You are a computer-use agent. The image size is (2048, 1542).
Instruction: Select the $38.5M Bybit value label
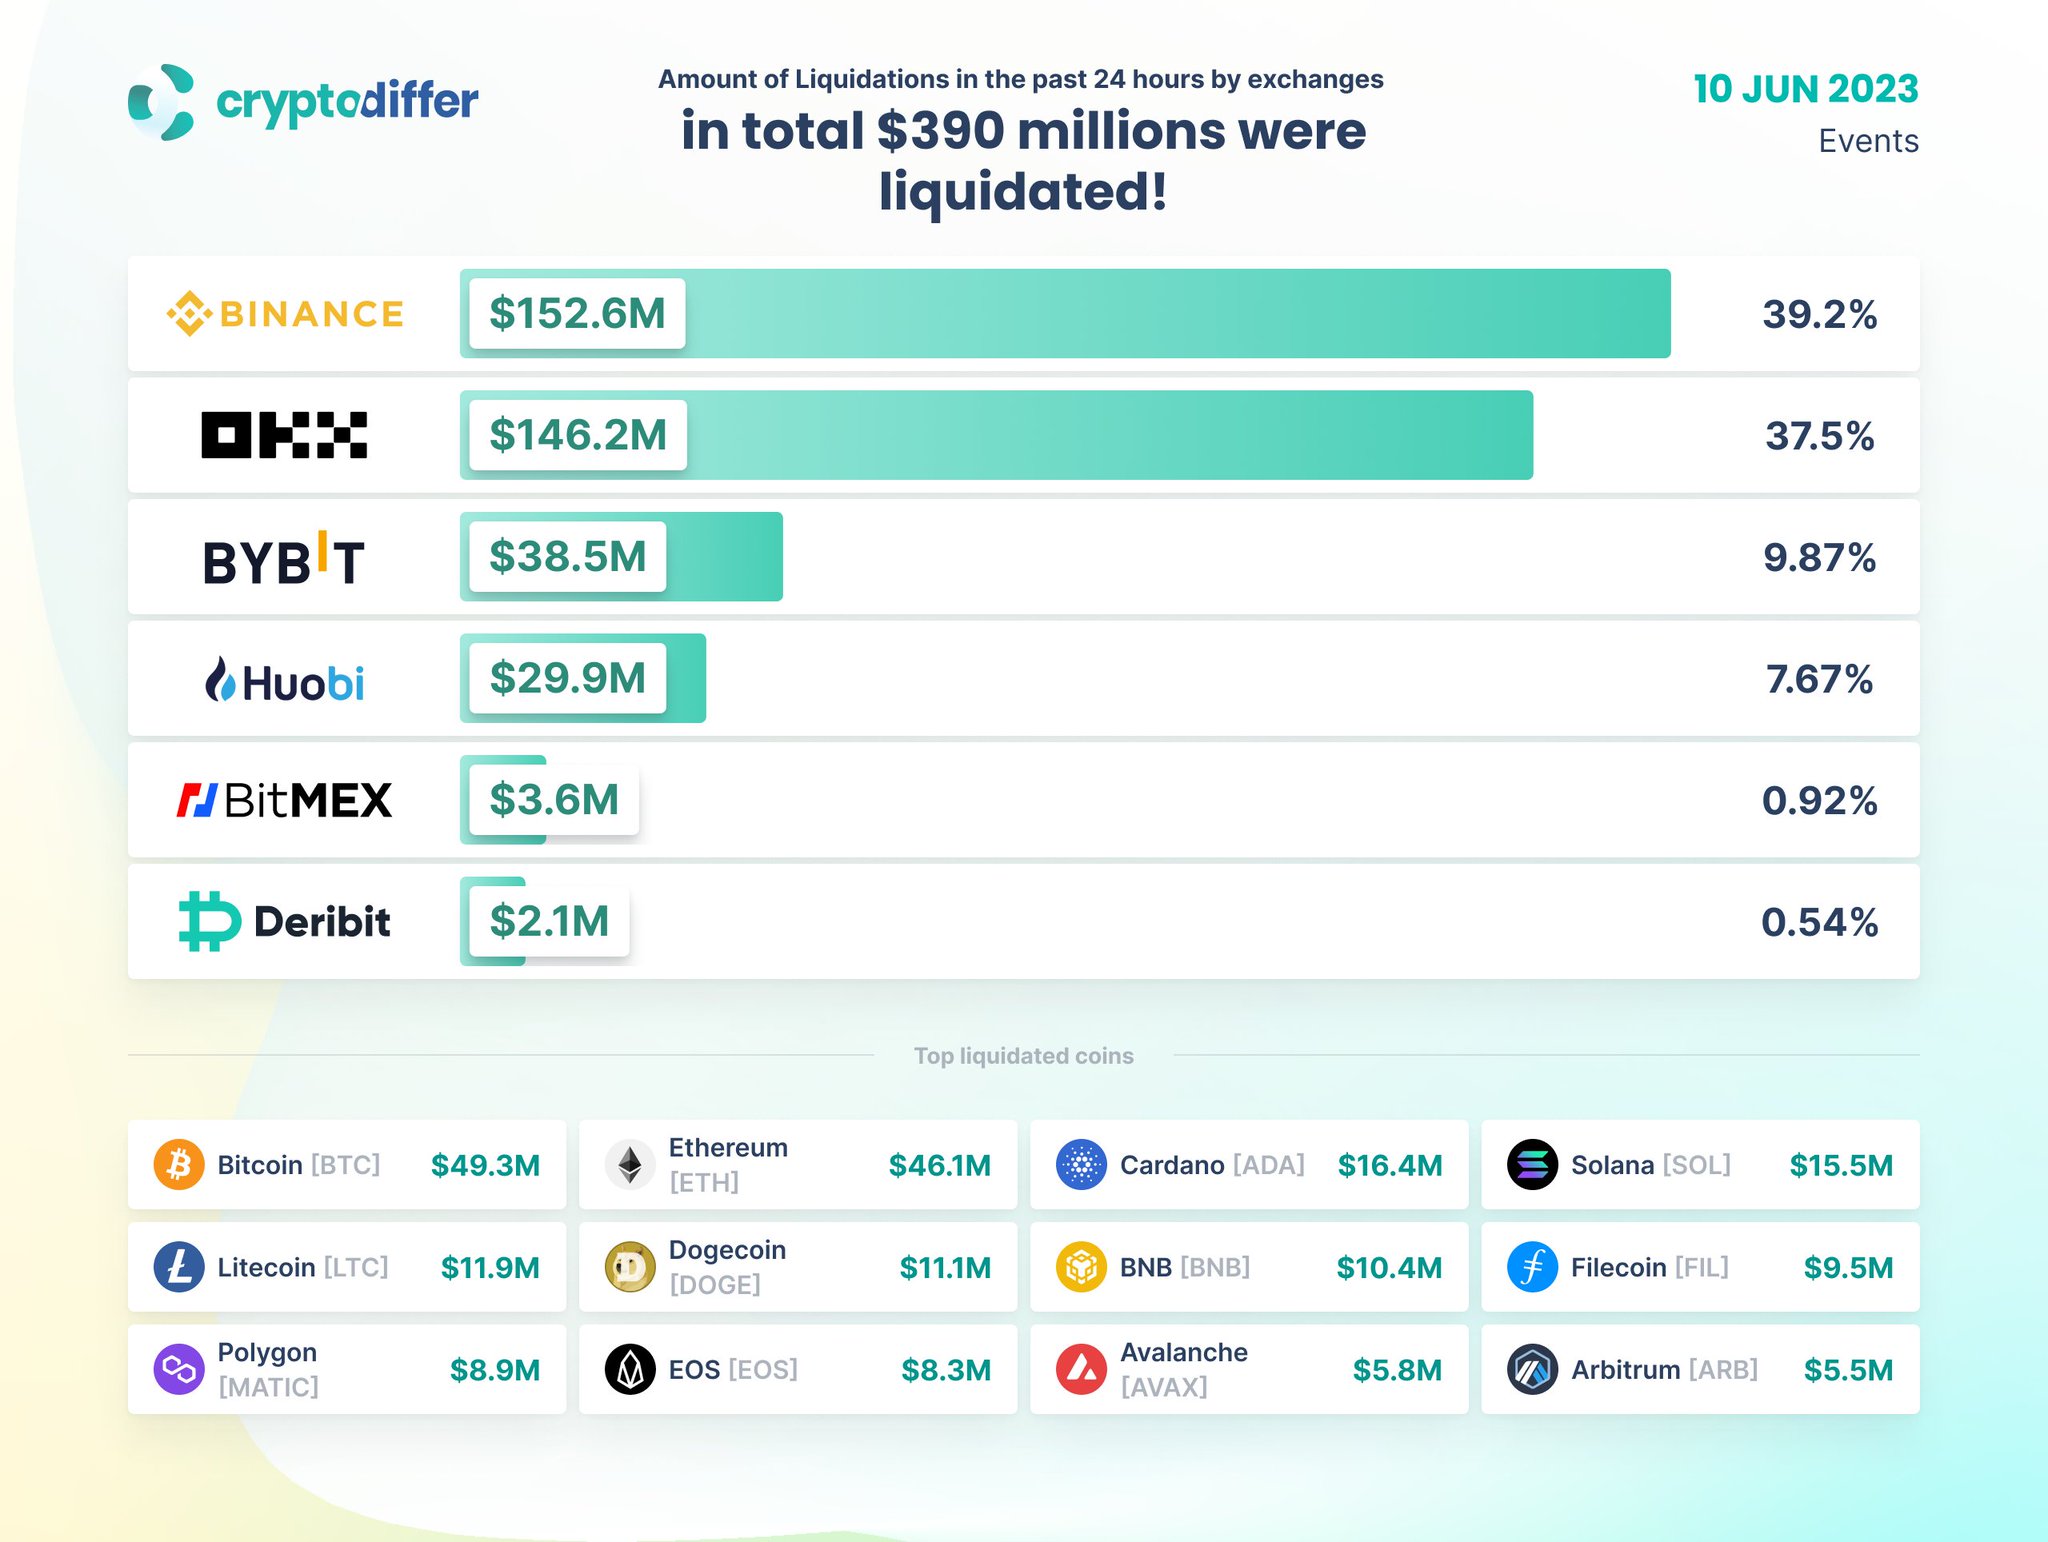point(567,557)
